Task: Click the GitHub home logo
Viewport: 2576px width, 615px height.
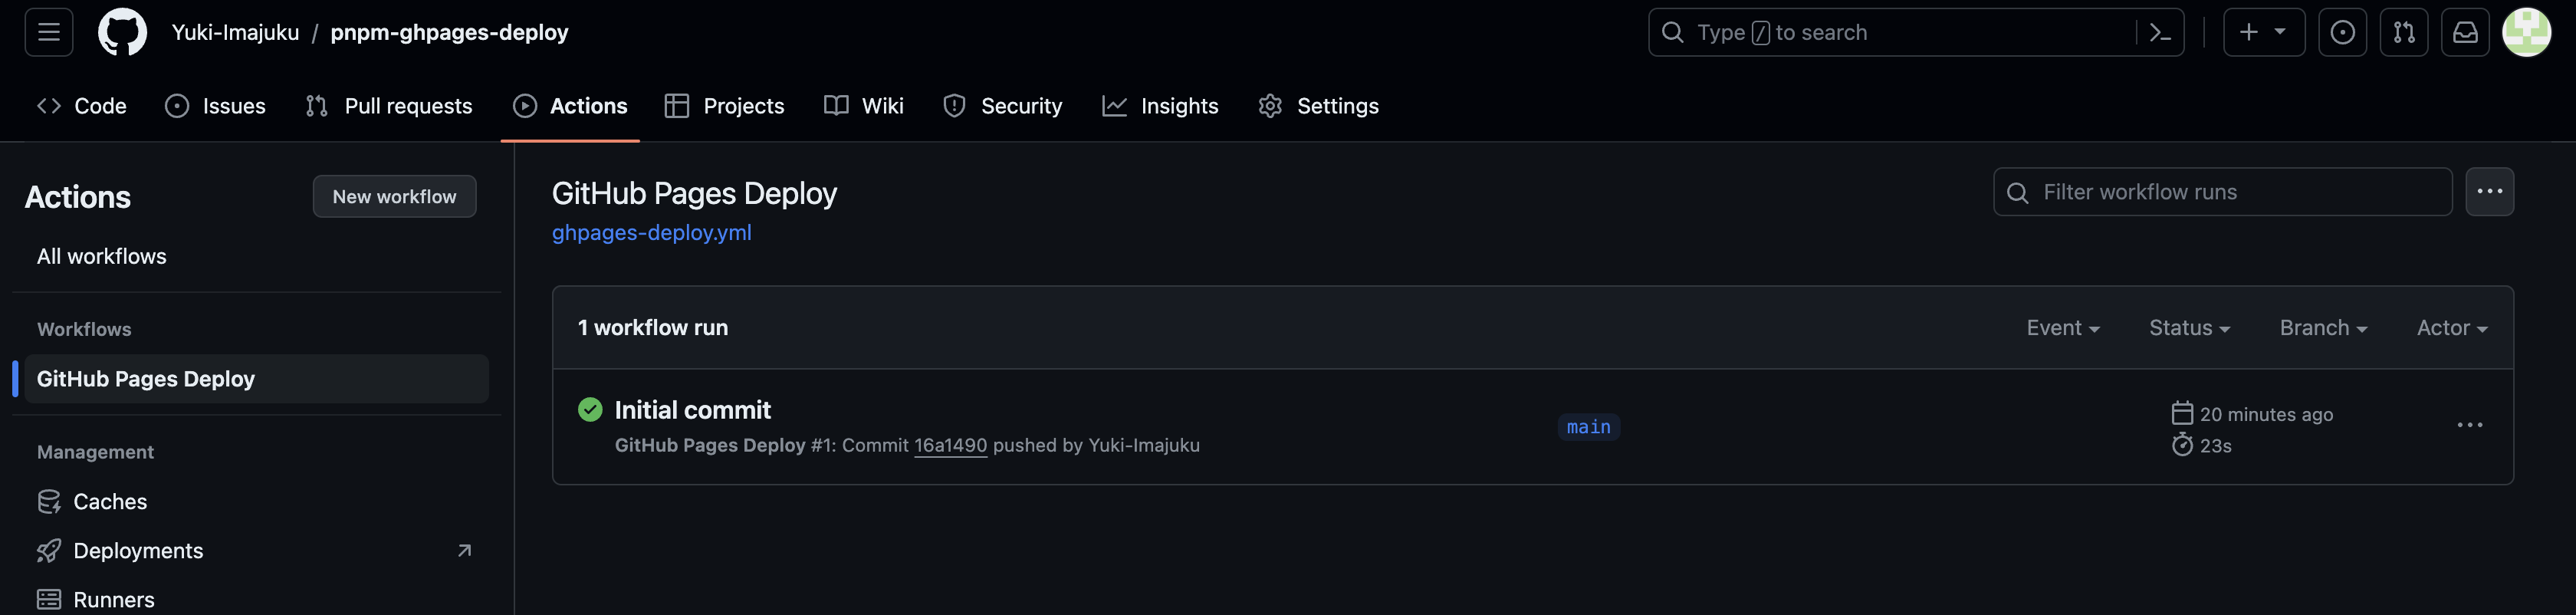Action: coord(122,32)
